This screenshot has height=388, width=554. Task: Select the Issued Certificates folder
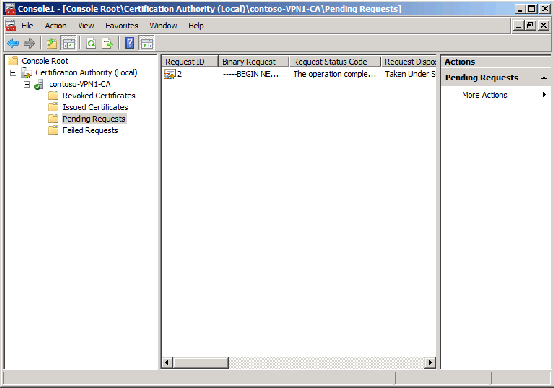(x=95, y=107)
